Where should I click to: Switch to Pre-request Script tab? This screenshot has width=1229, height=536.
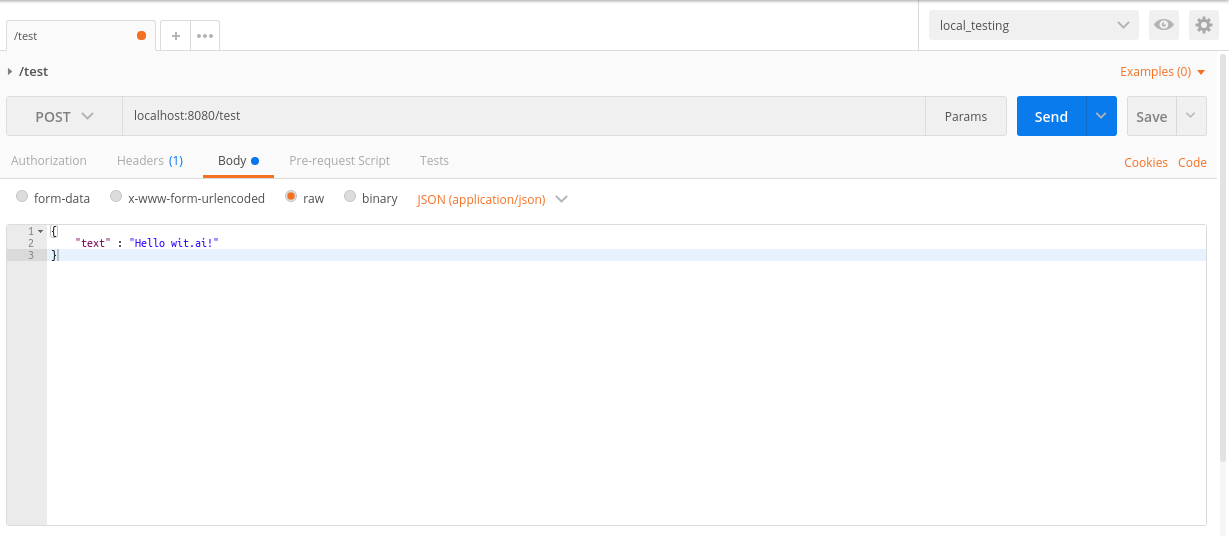click(339, 160)
